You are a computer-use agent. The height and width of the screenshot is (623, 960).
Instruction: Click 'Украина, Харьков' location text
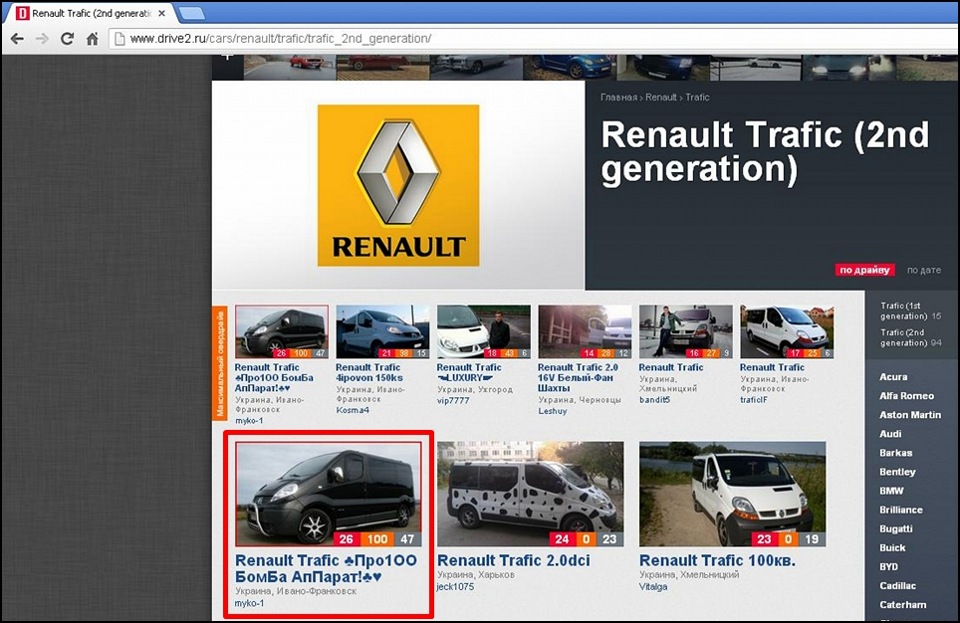tap(476, 575)
